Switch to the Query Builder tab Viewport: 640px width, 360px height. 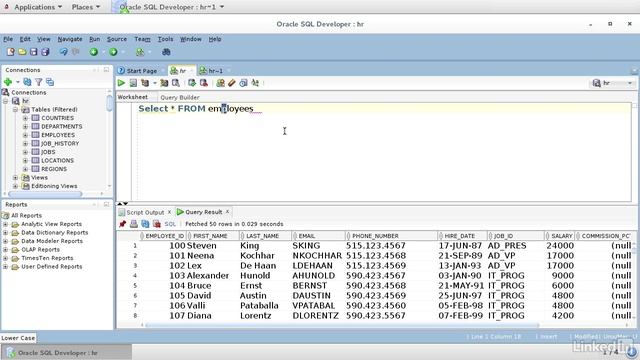coord(180,97)
